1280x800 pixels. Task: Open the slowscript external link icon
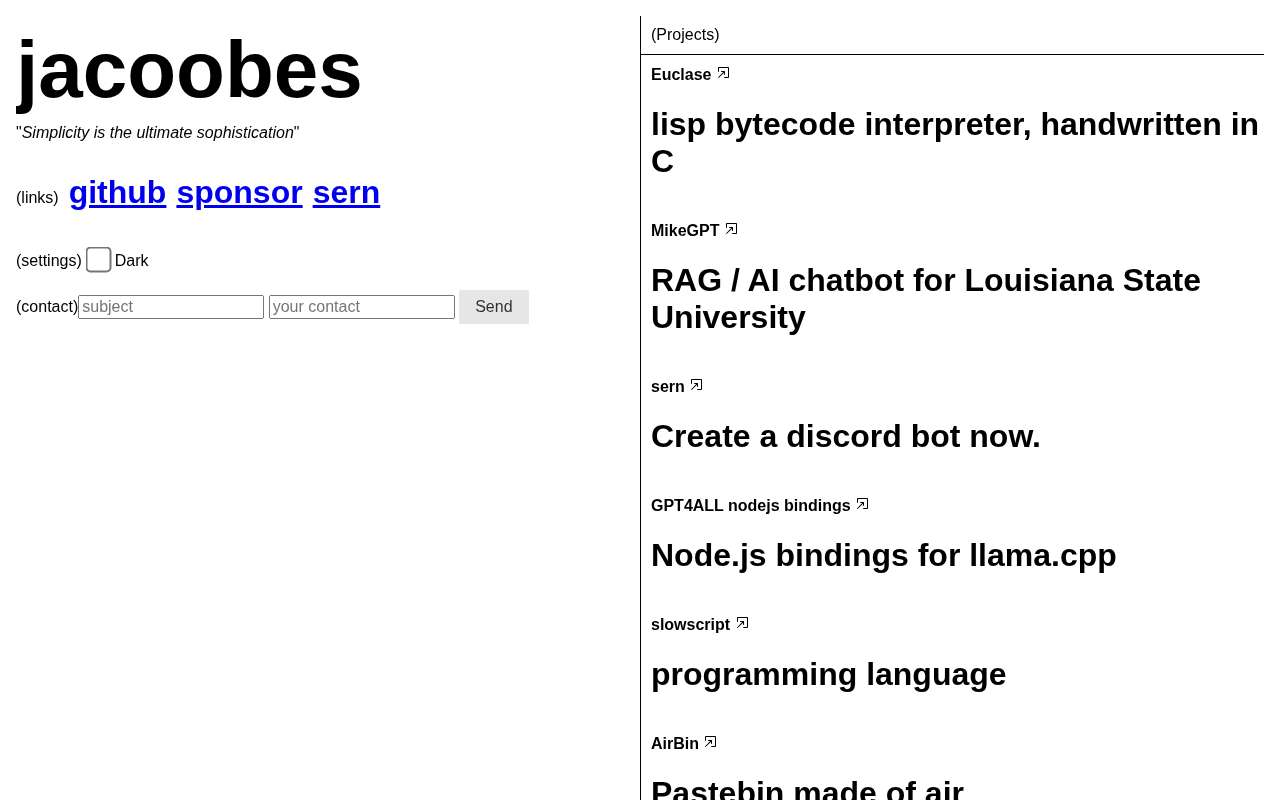pyautogui.click(x=742, y=623)
